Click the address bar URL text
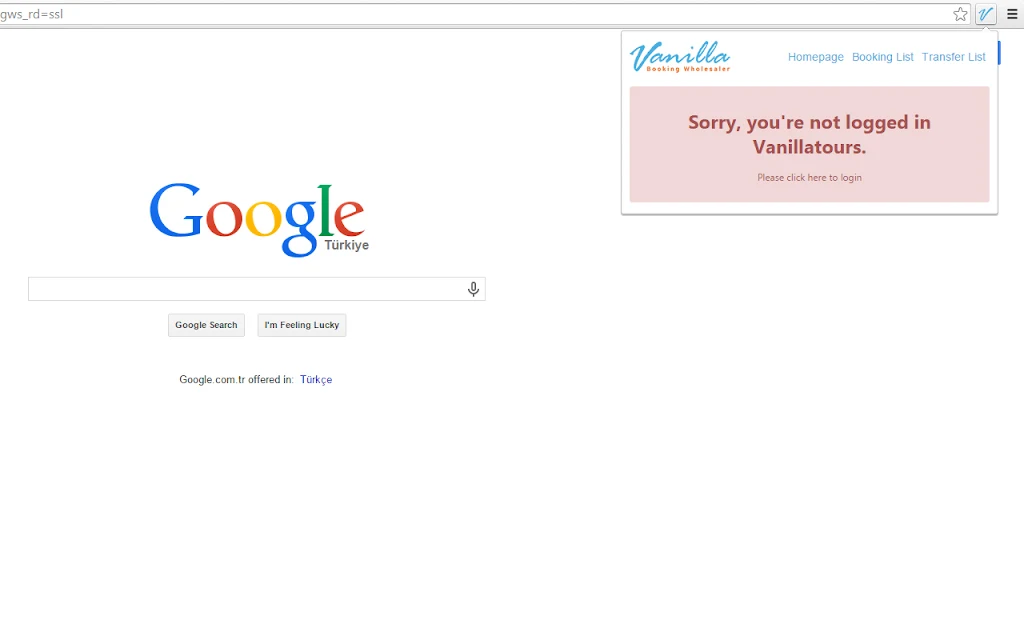Image resolution: width=1024 pixels, height=640 pixels. pyautogui.click(x=31, y=14)
